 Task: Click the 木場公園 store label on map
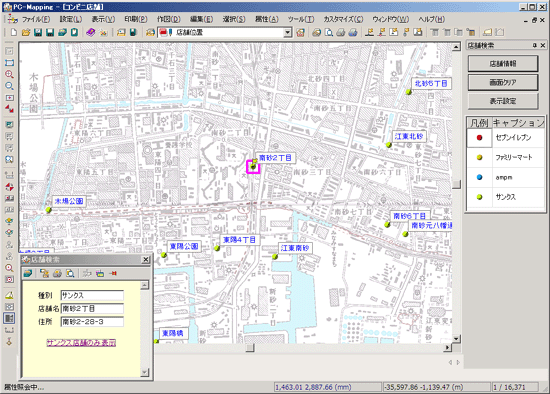coord(69,201)
